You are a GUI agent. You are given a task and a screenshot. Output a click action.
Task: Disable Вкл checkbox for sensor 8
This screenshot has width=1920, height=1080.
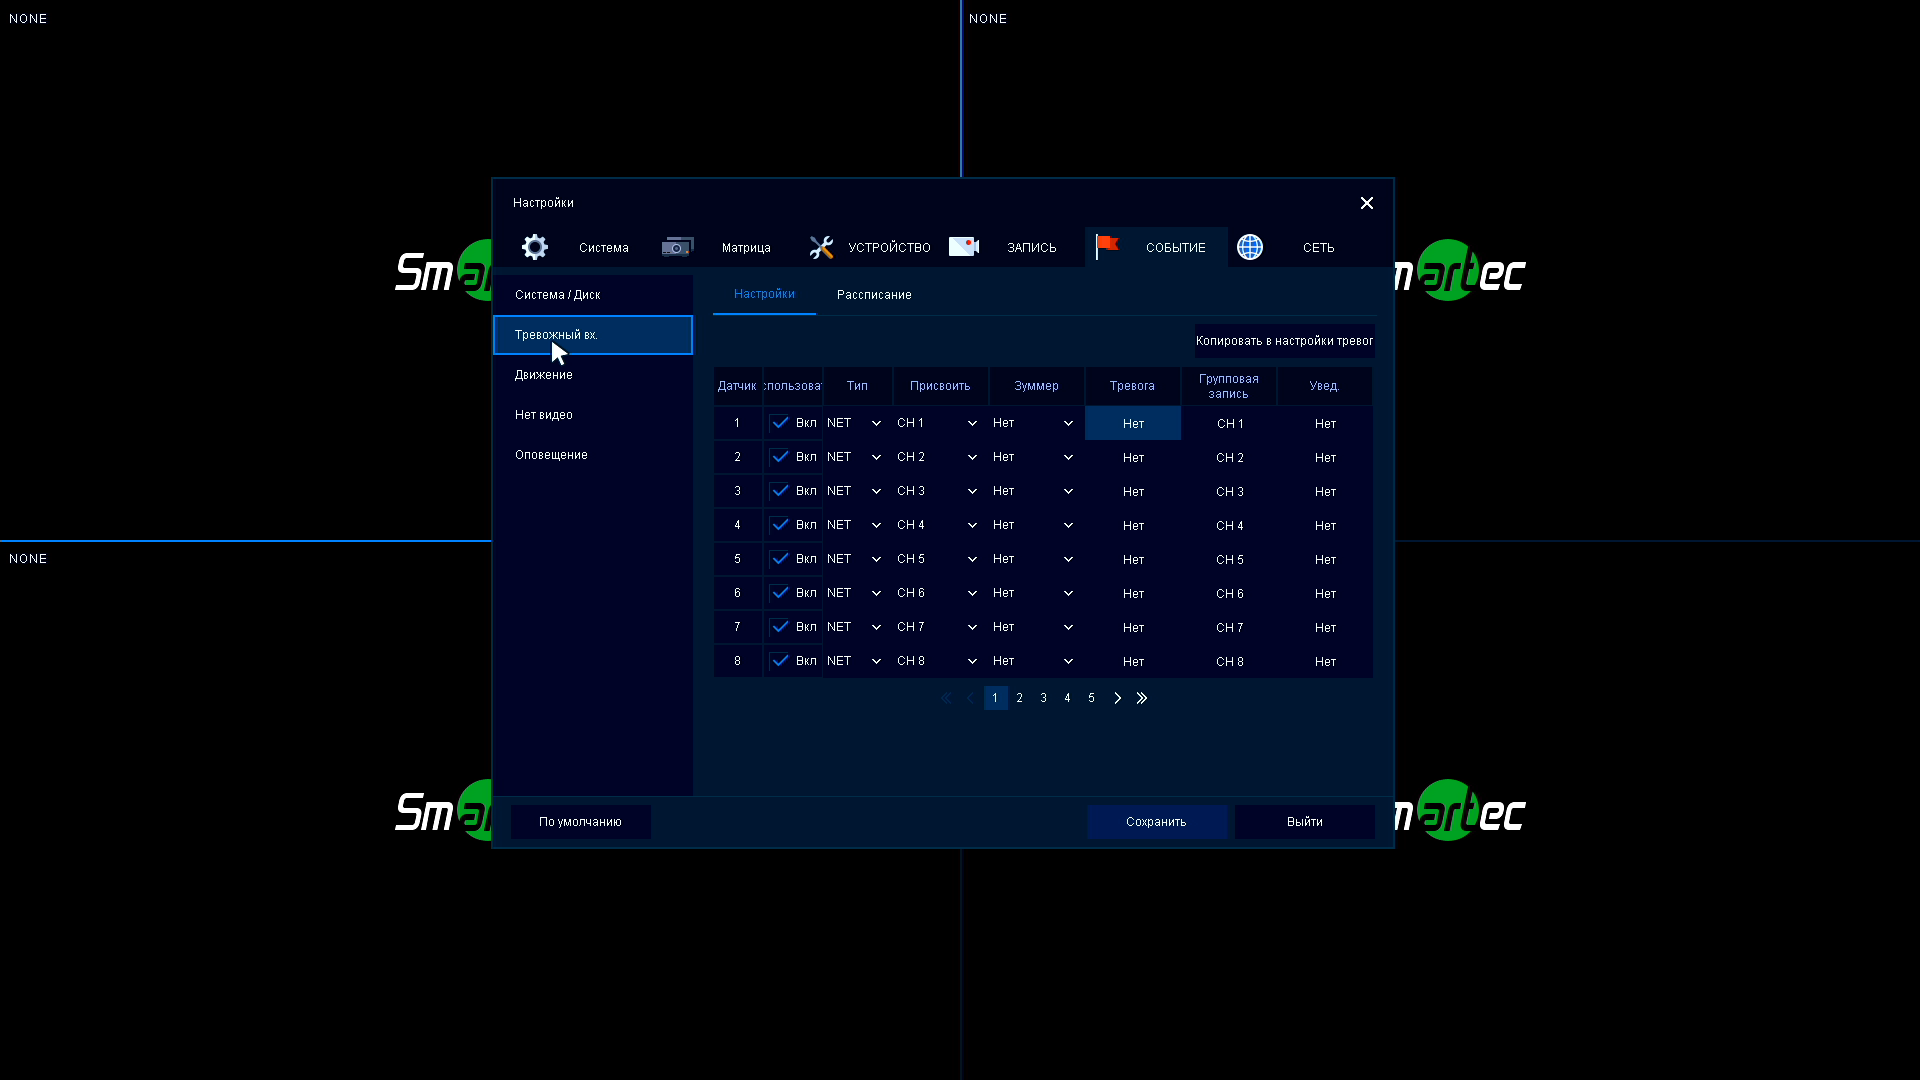point(780,661)
